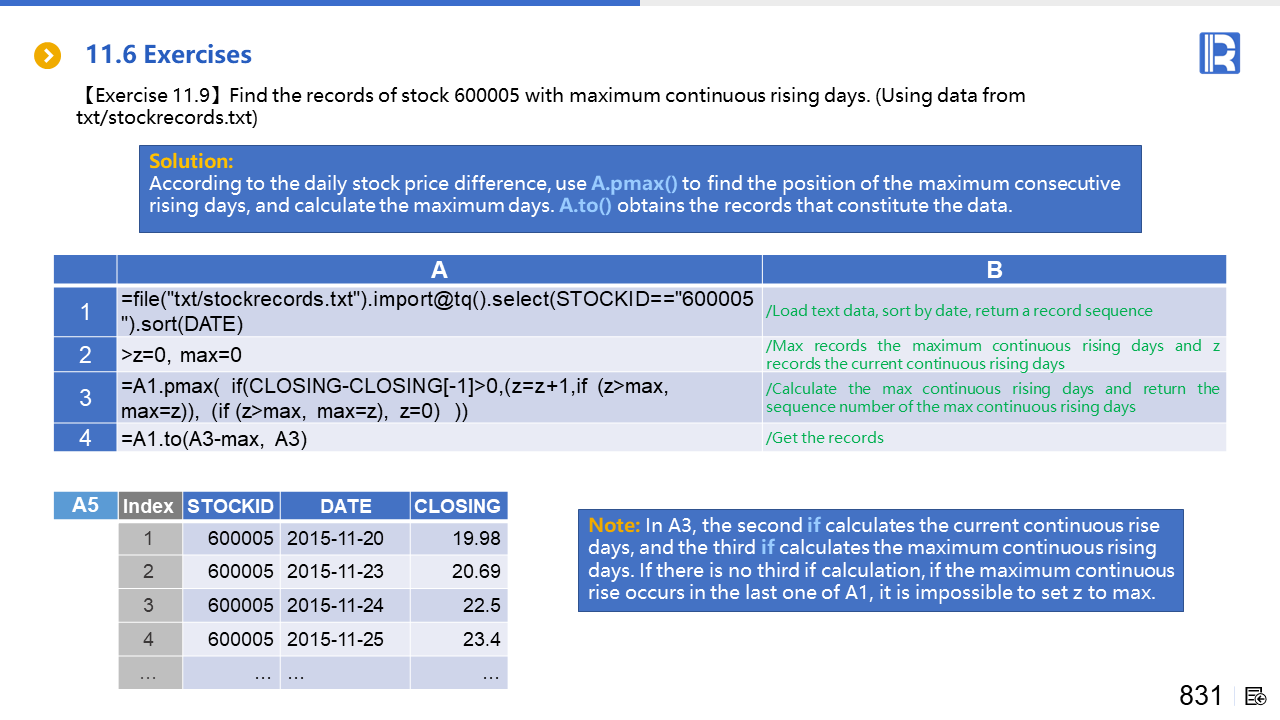Click the DATE column header in results
Screen dimensions: 1280x720
pos(345,506)
